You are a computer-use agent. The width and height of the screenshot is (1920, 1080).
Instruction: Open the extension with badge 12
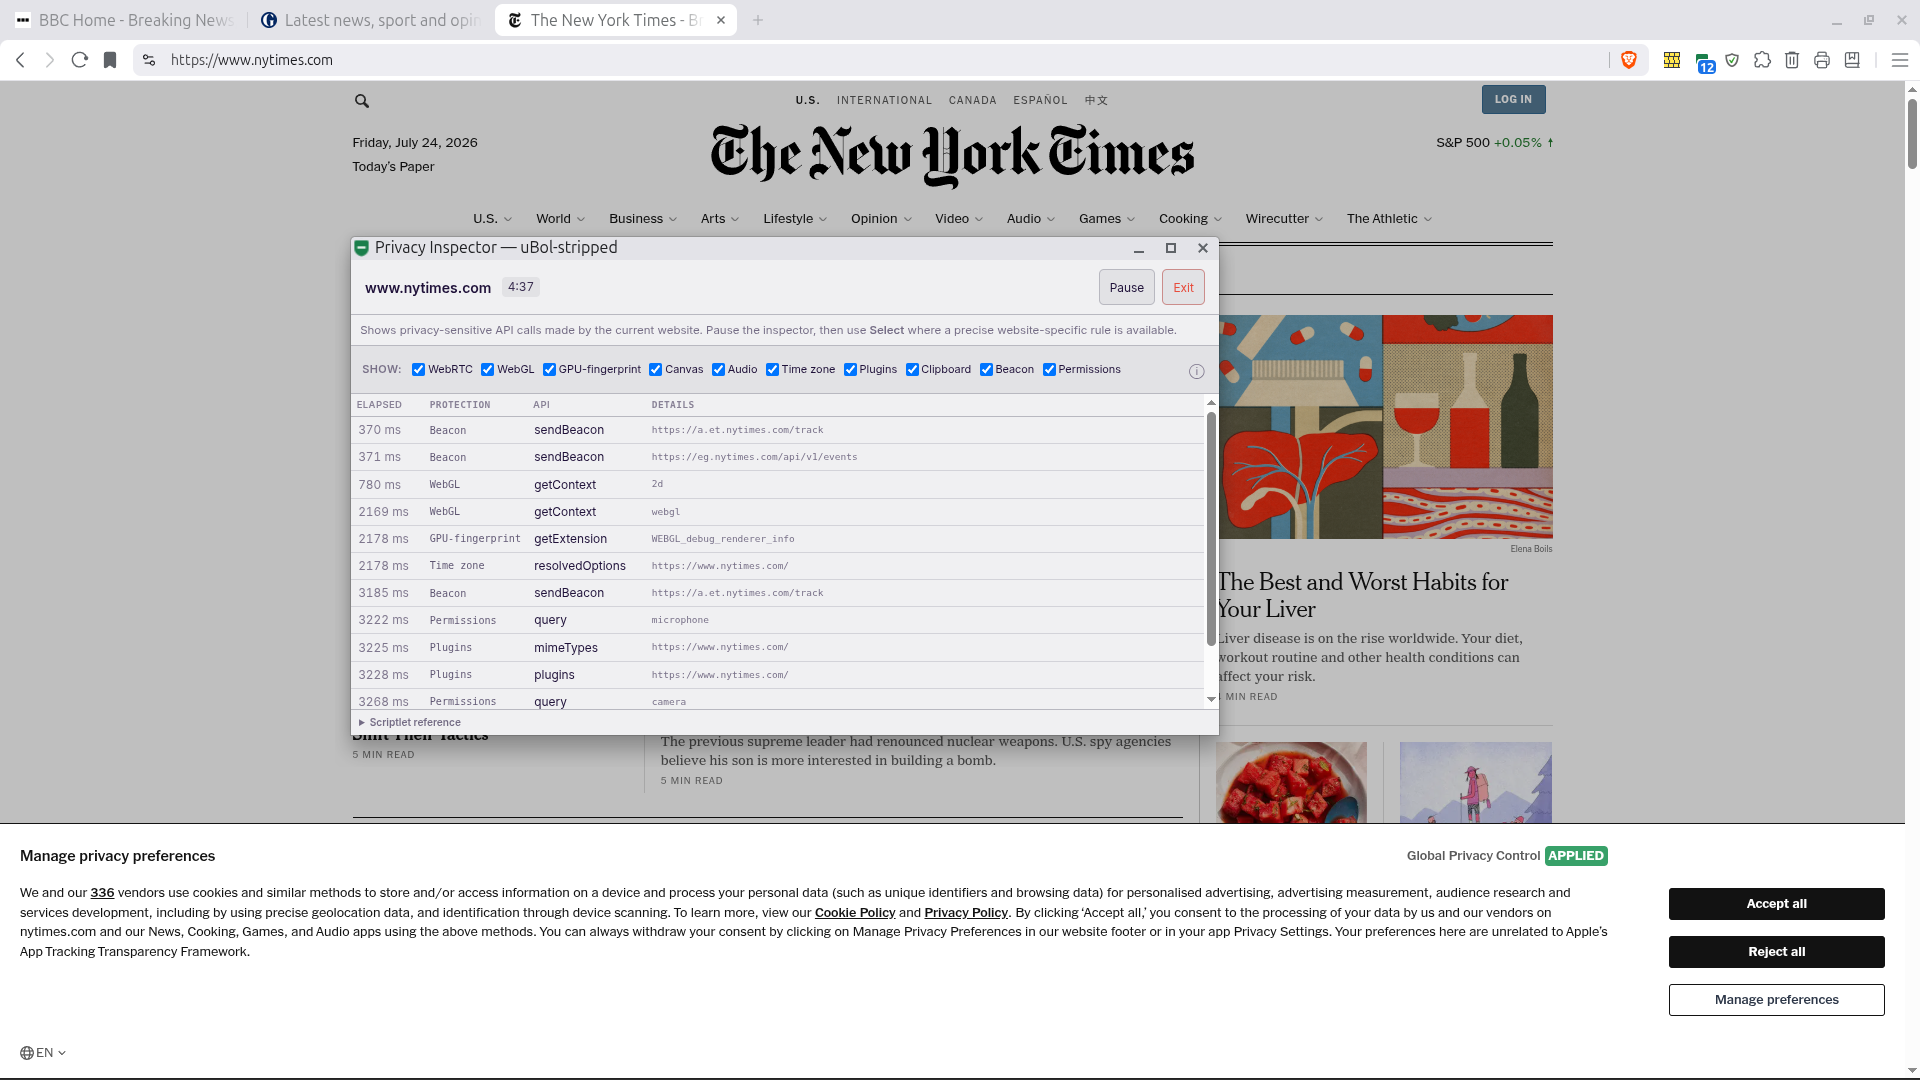(1704, 62)
